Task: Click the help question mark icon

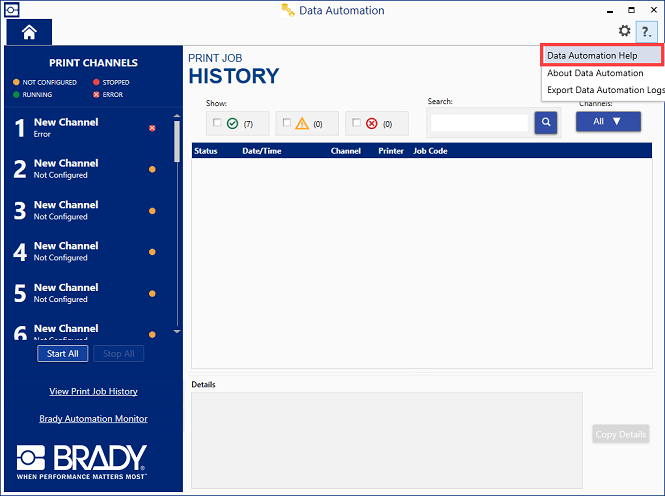Action: pos(645,31)
